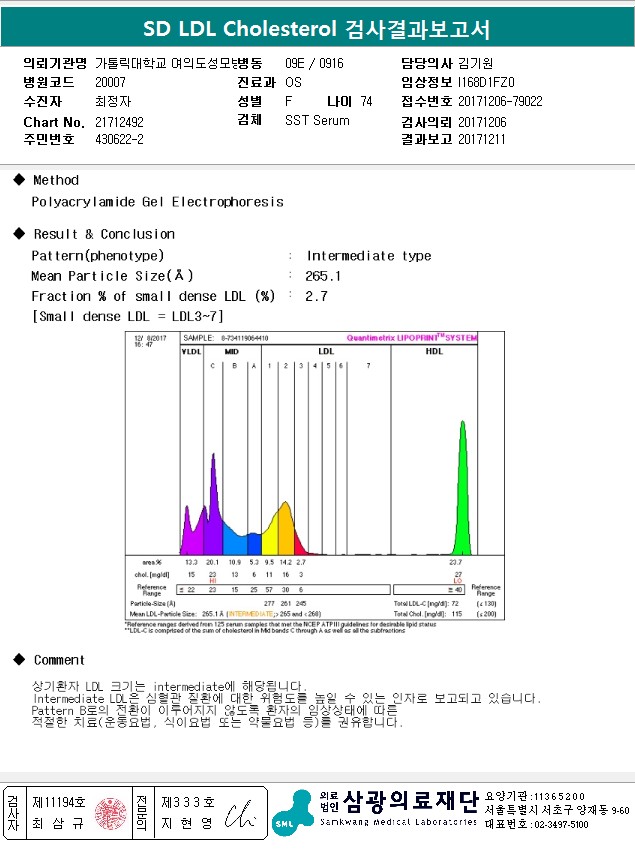Screen dimensions: 635x851
Task: Click the phone number 02-3497-5100
Action: pyautogui.click(x=561, y=824)
